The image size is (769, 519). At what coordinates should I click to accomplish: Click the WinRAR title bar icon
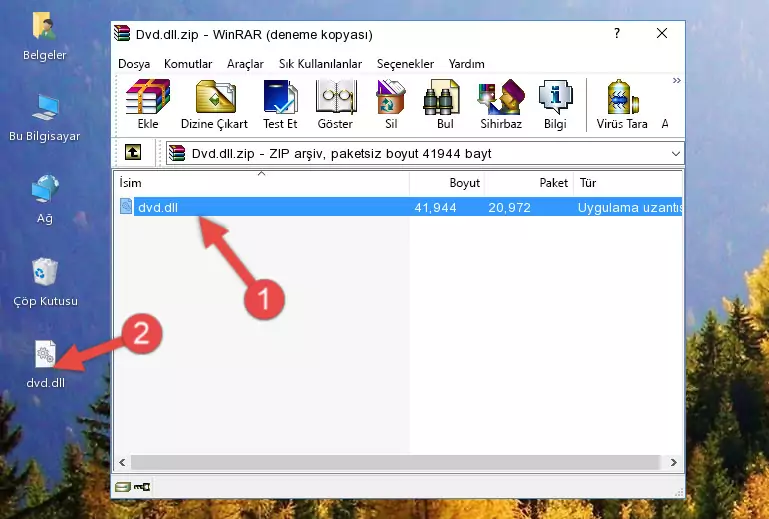tap(123, 33)
